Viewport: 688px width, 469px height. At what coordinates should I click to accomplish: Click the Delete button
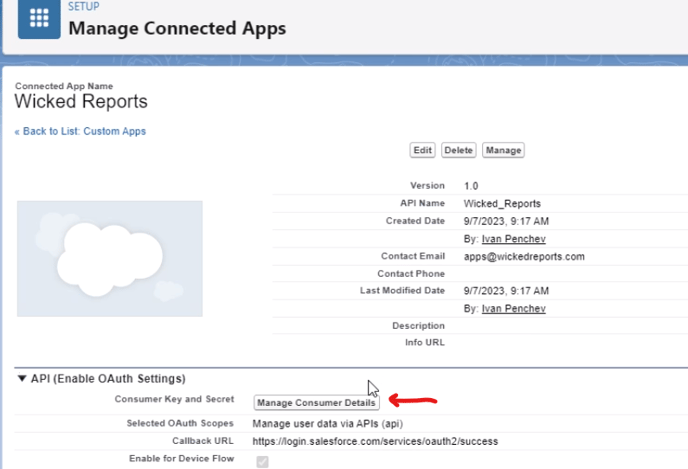pos(459,150)
